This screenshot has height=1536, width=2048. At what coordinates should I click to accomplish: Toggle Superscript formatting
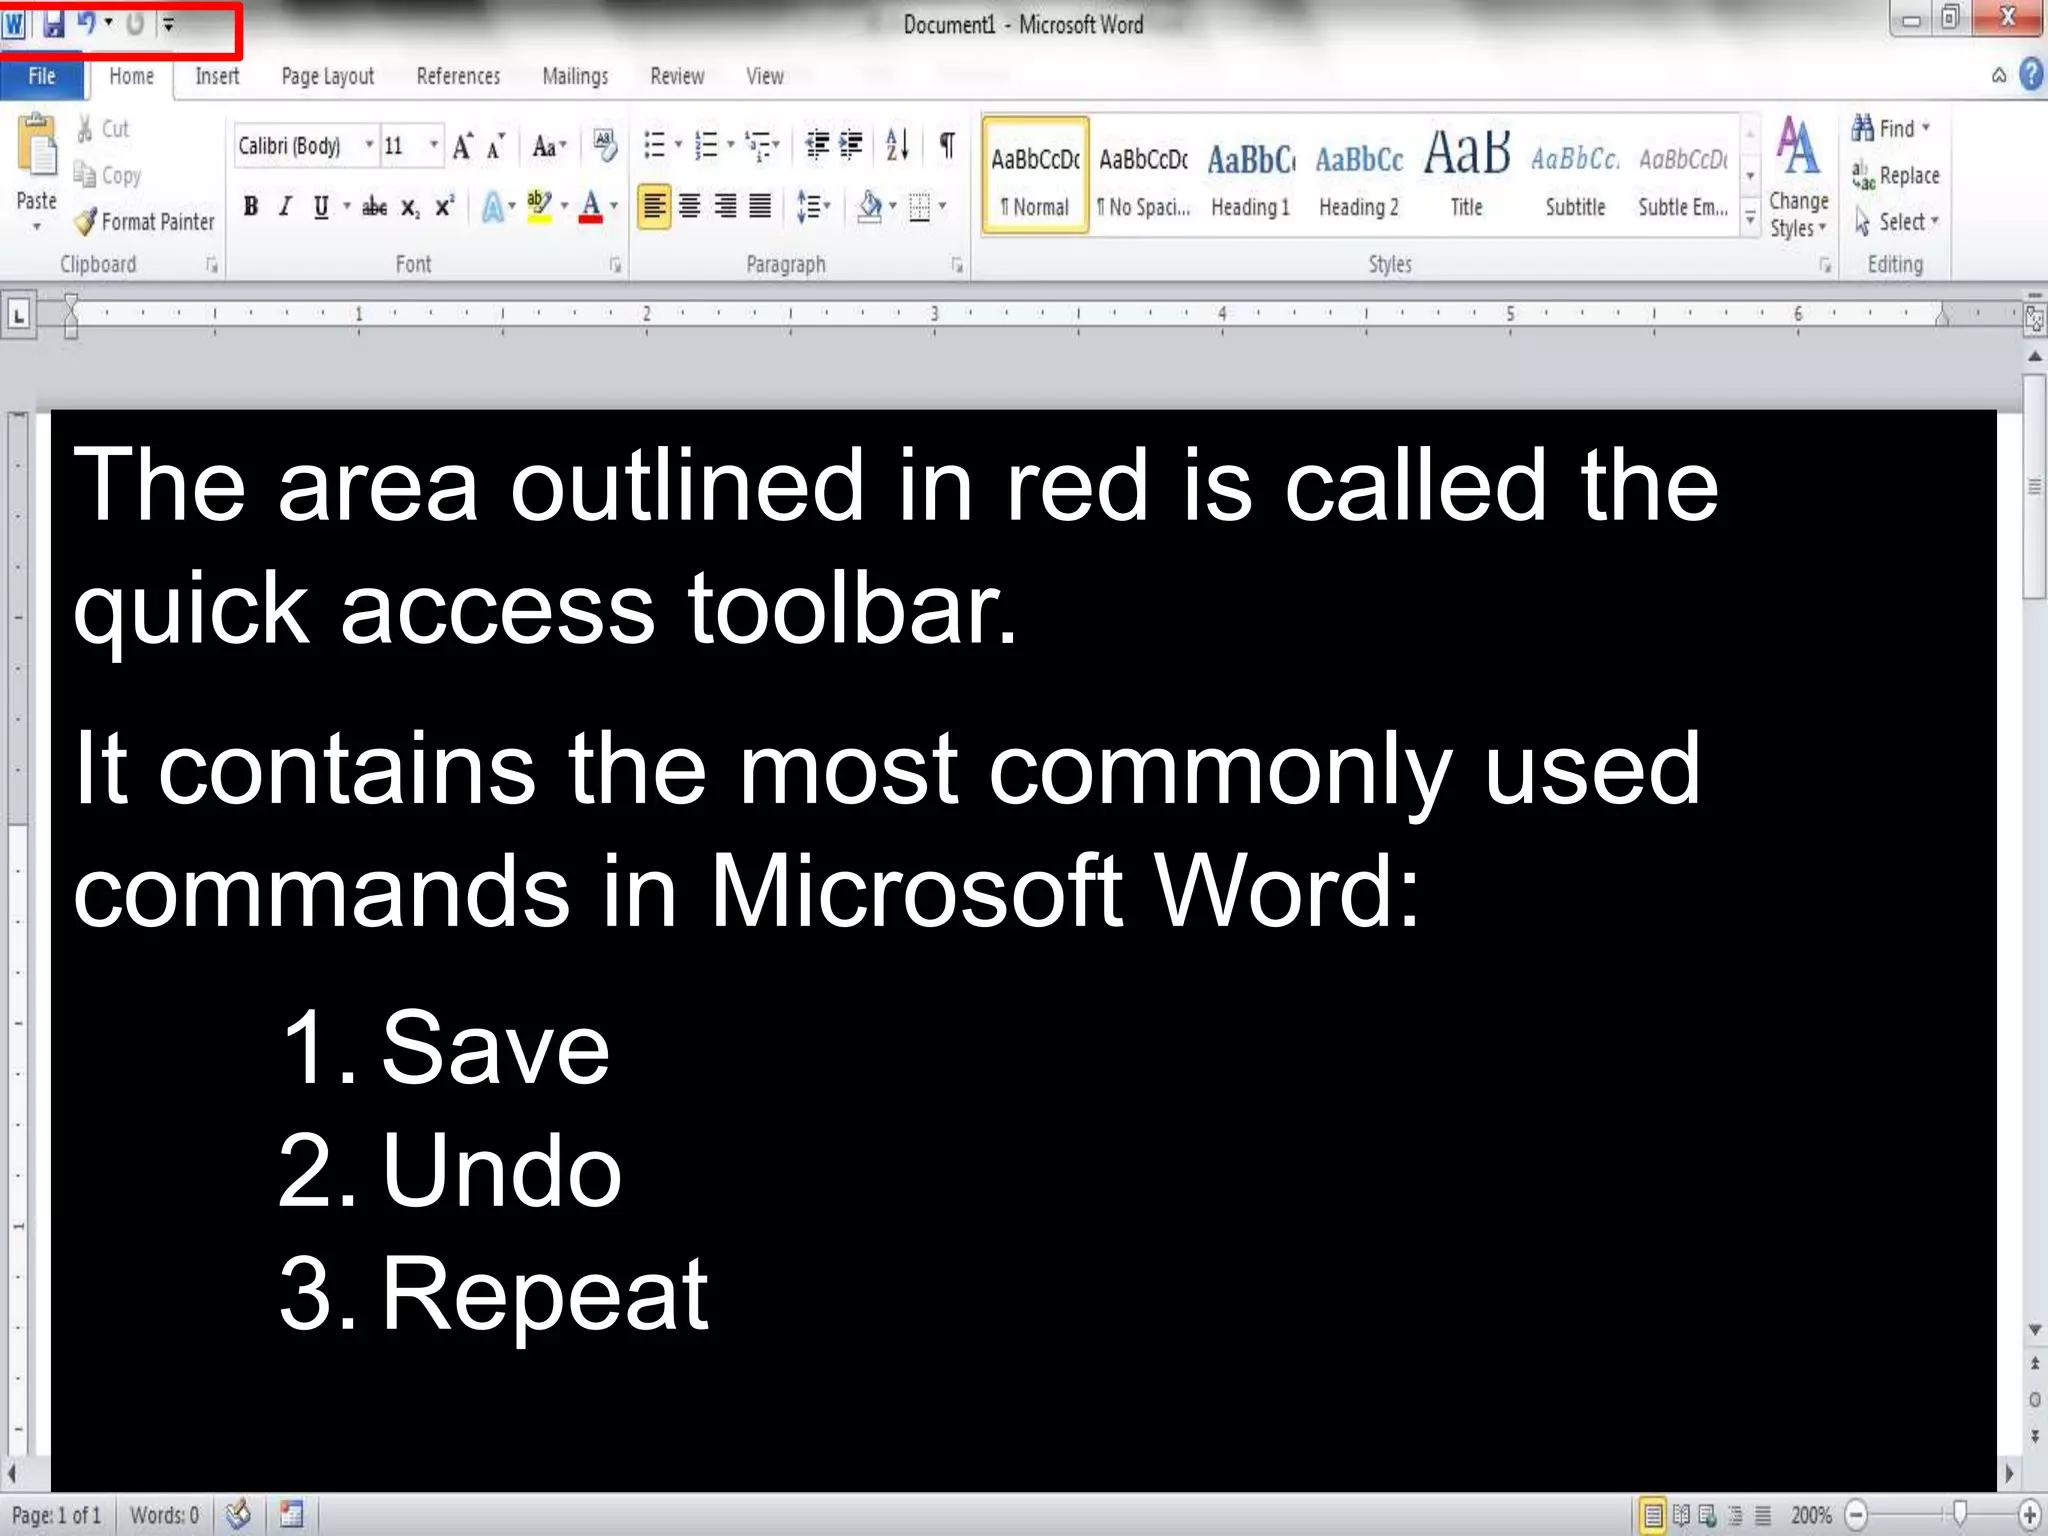coord(444,206)
